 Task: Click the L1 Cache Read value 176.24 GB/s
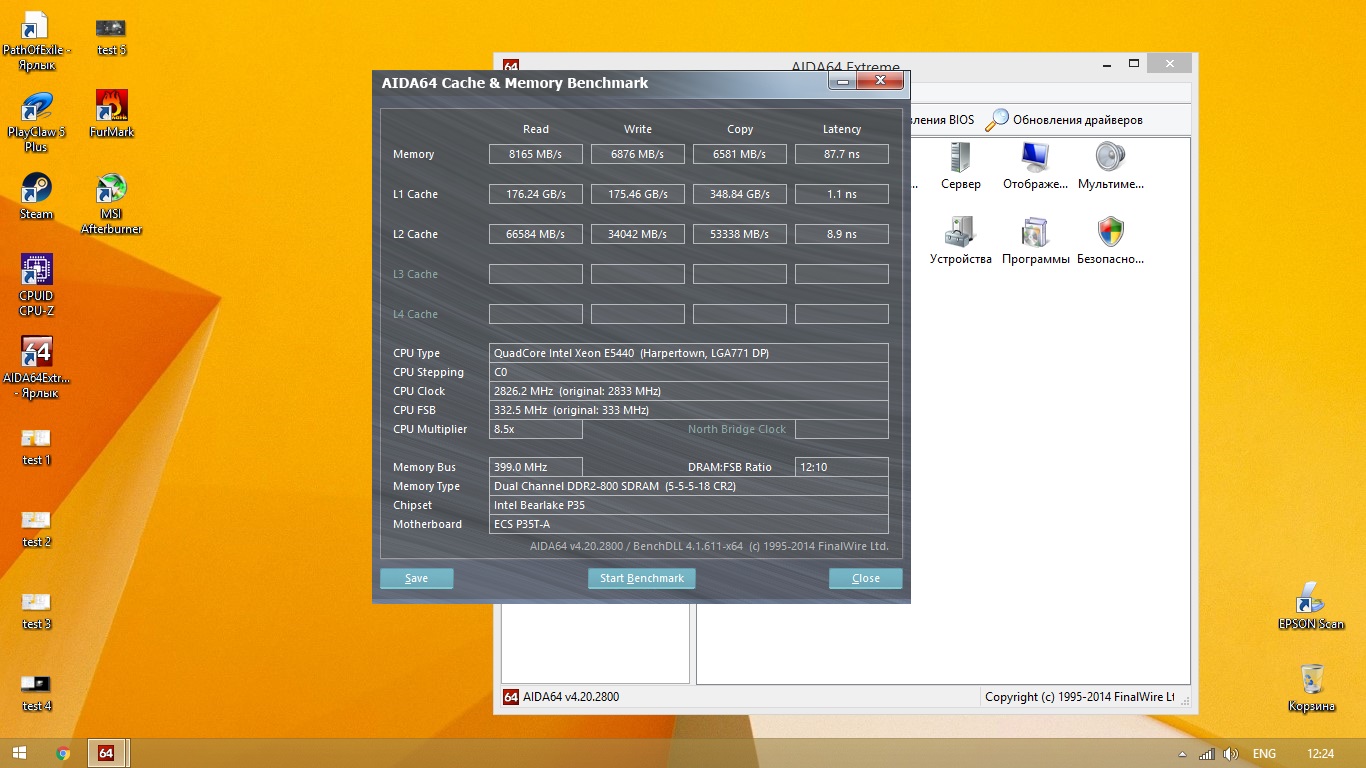point(536,194)
